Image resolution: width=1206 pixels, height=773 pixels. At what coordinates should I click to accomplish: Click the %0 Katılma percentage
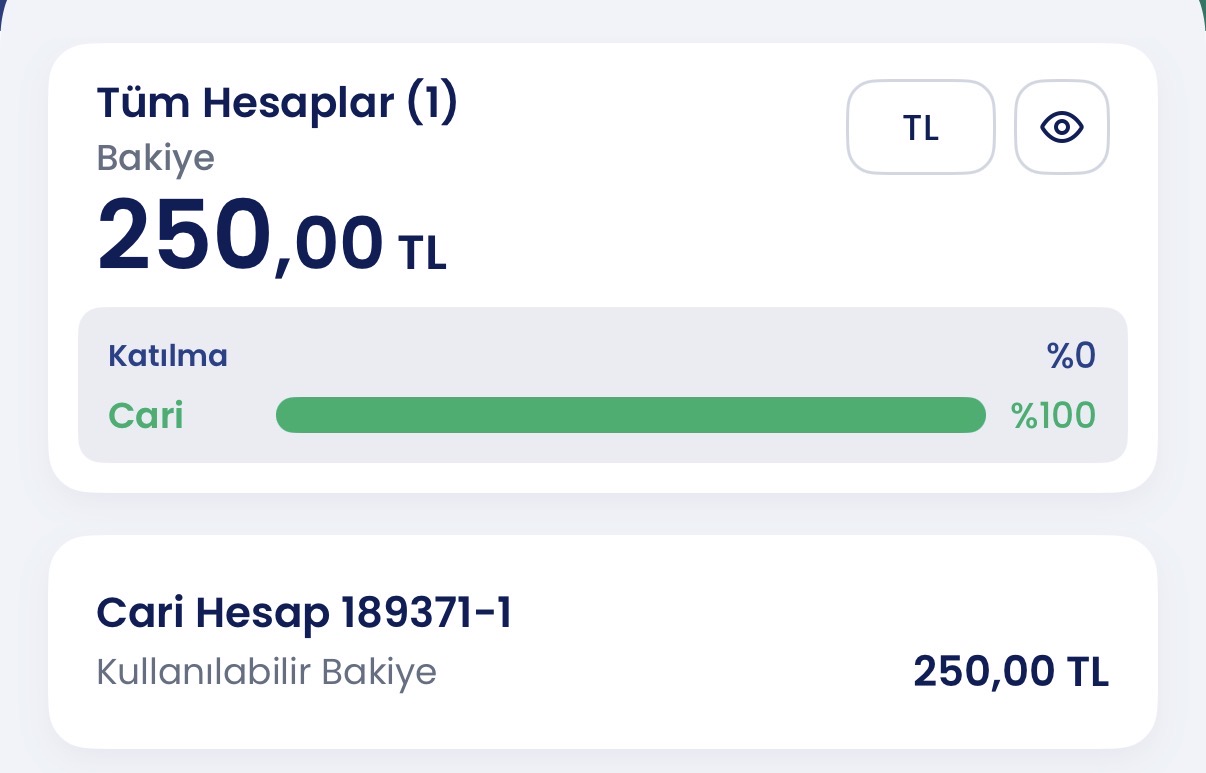pyautogui.click(x=1072, y=355)
